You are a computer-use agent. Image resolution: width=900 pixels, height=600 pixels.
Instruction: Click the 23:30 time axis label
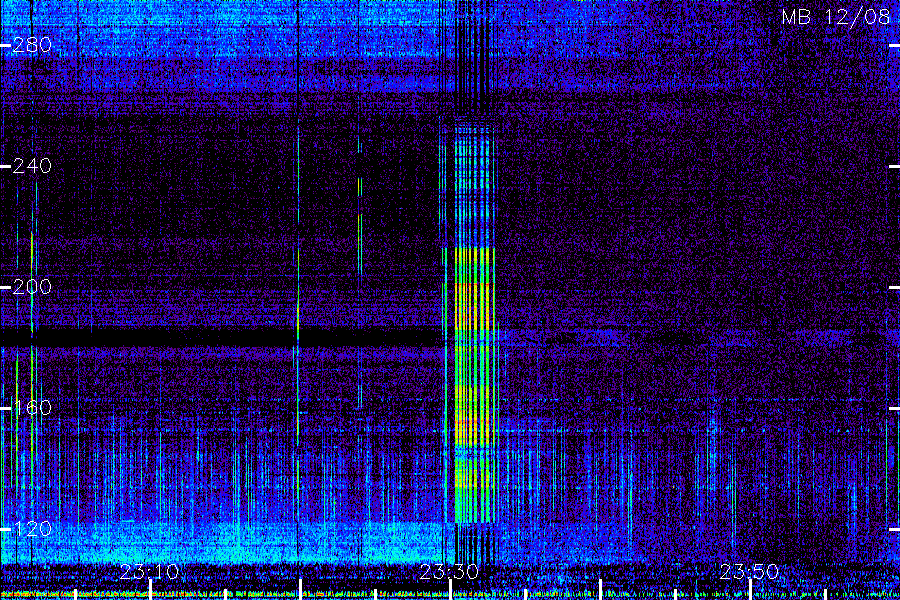point(449,572)
